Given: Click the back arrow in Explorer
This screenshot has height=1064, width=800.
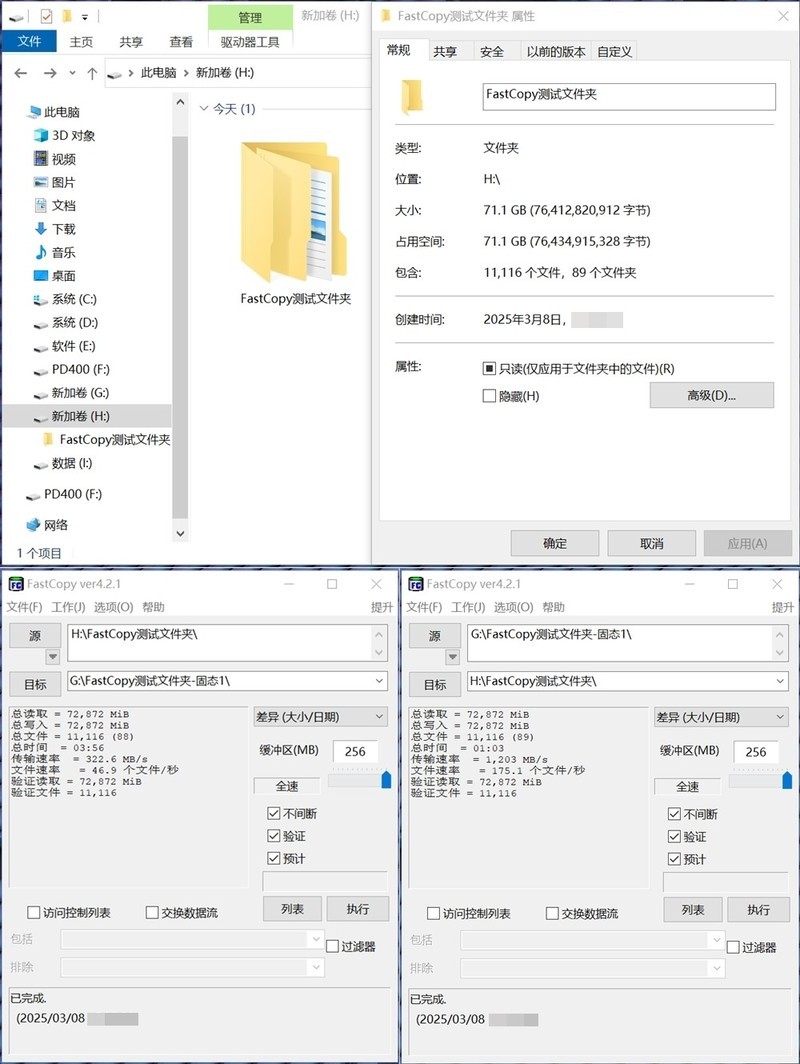Looking at the screenshot, I should pyautogui.click(x=20, y=72).
